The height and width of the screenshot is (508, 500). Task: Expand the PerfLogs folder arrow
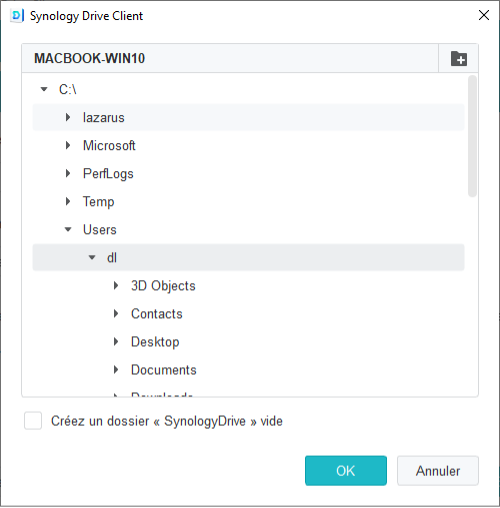pyautogui.click(x=68, y=173)
